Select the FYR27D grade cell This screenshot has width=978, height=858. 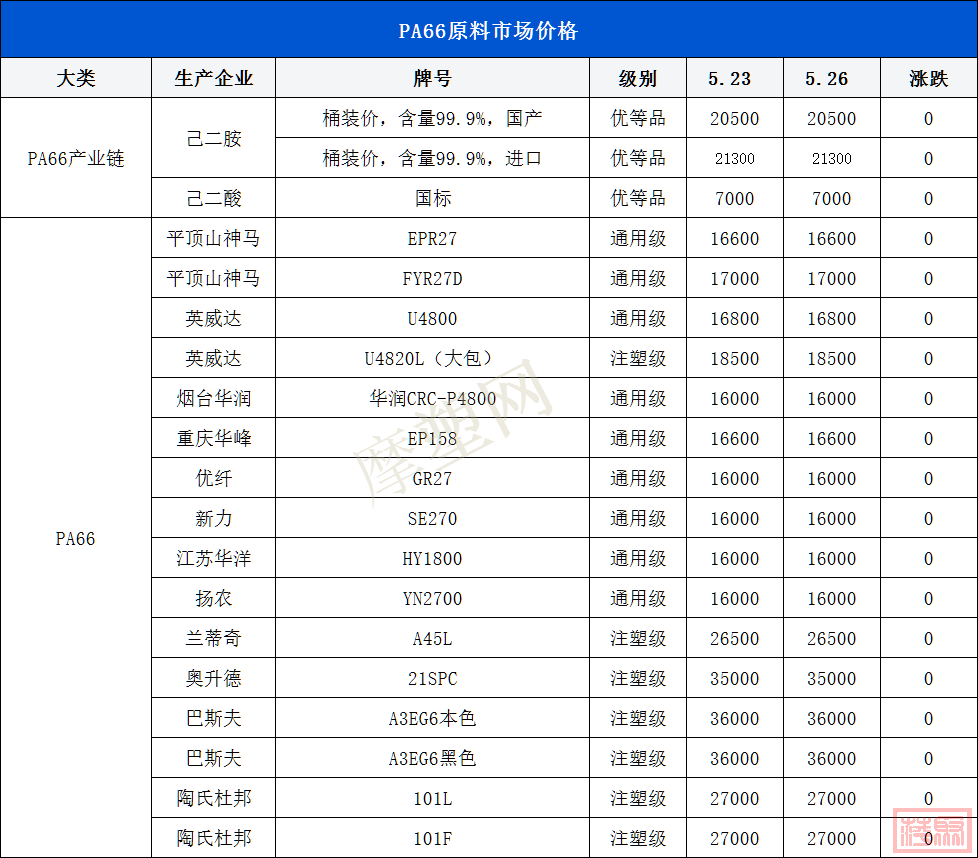432,278
